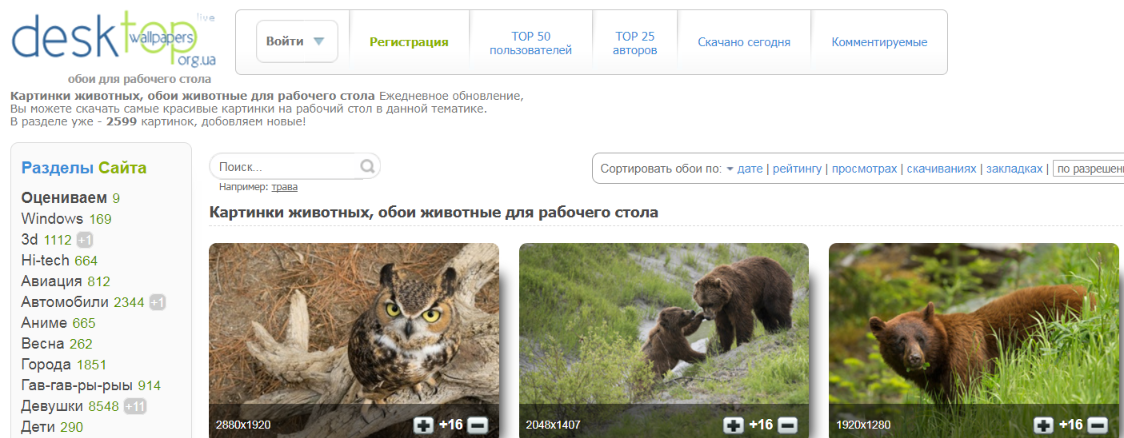Open the Войти login dropdown

click(x=296, y=42)
